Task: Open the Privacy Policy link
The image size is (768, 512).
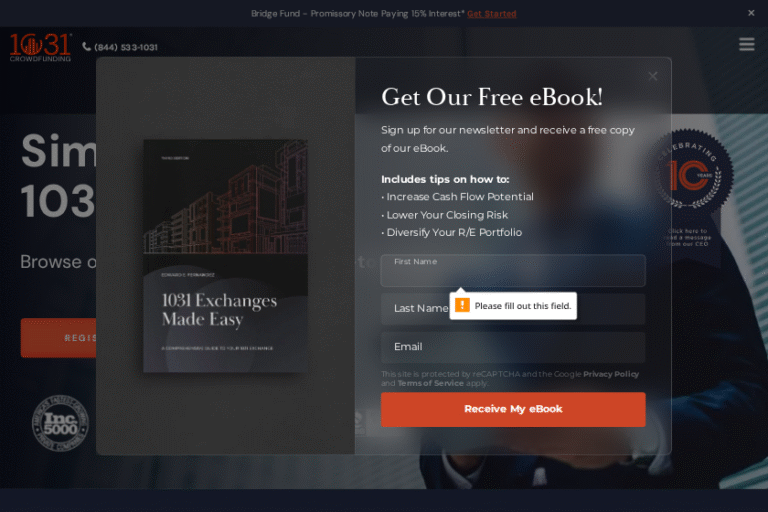Action: [611, 374]
